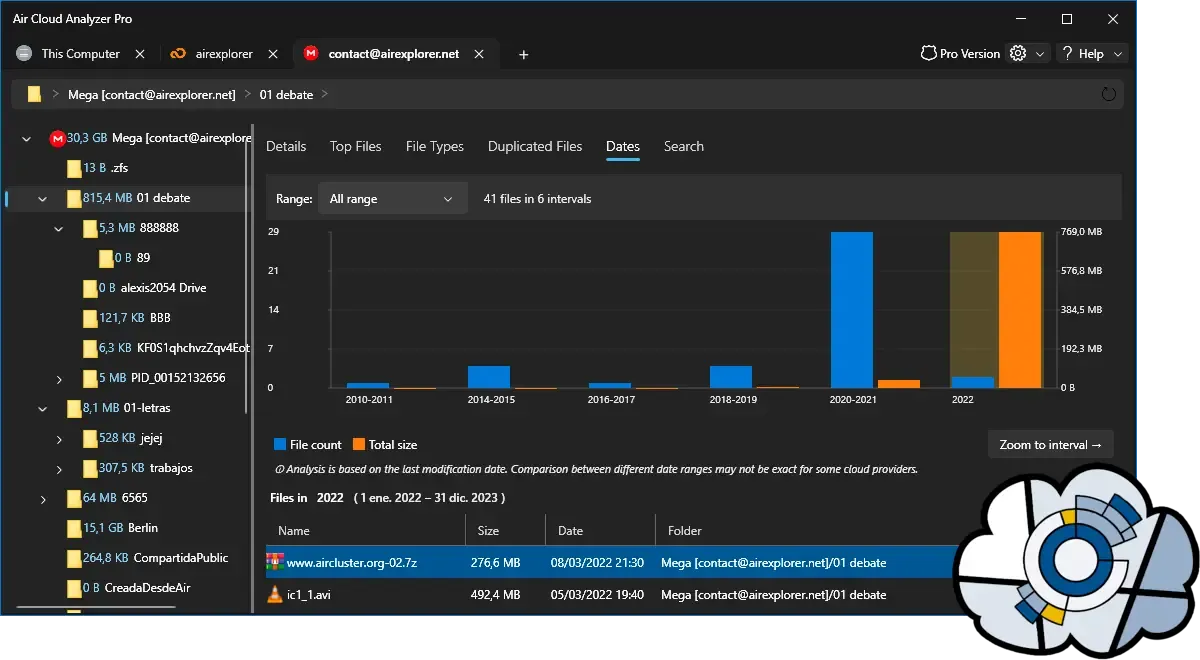Sort file list by Size column
The width and height of the screenshot is (1200, 660).
[x=506, y=531]
